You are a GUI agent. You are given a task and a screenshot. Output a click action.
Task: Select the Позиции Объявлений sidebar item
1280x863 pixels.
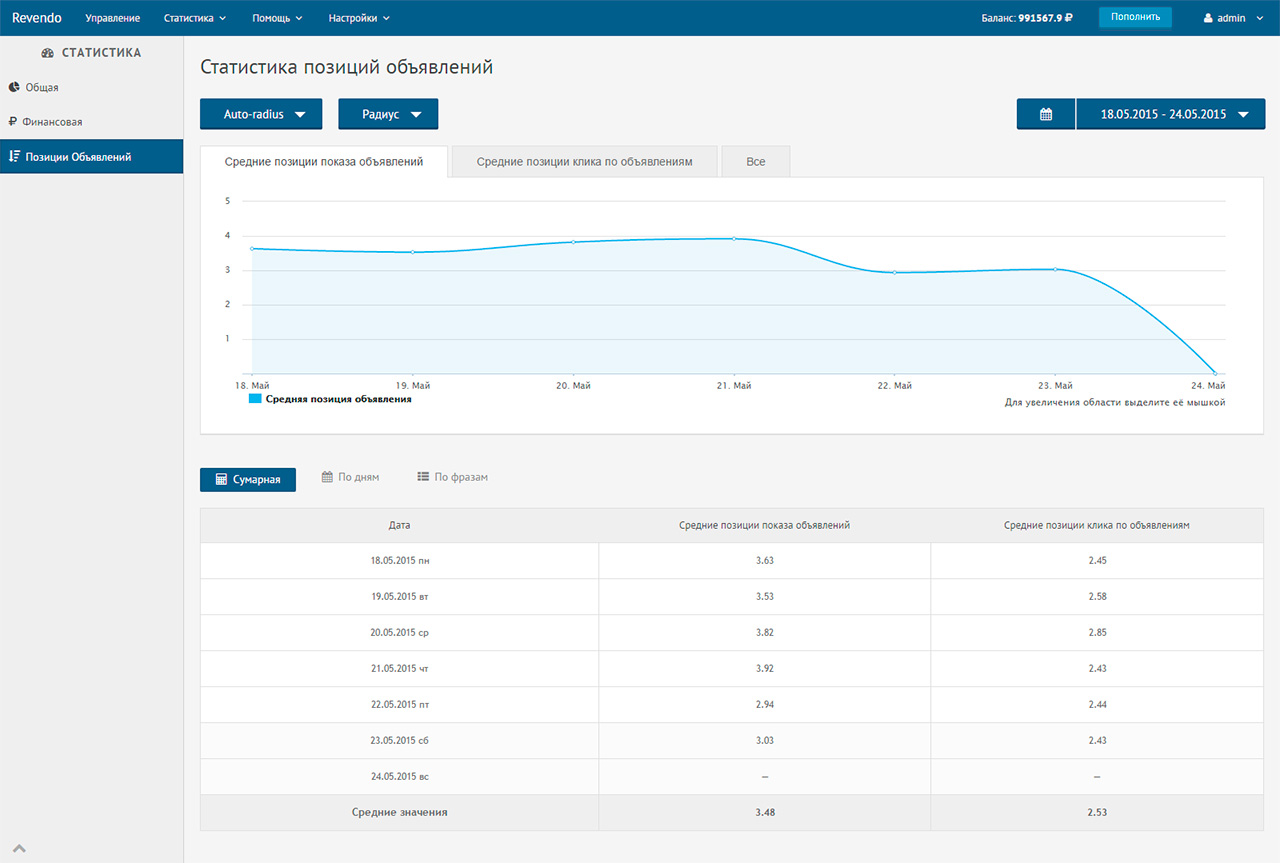pos(91,156)
